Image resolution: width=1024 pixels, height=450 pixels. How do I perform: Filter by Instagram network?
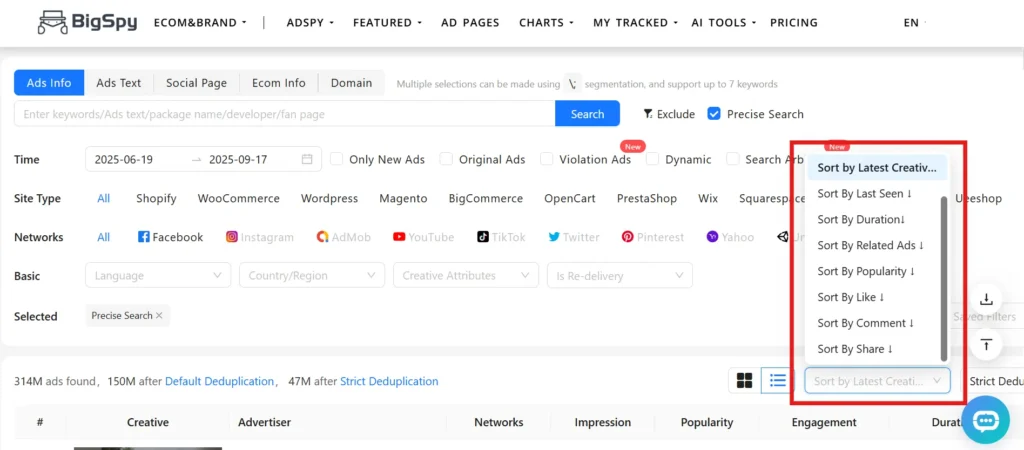260,237
